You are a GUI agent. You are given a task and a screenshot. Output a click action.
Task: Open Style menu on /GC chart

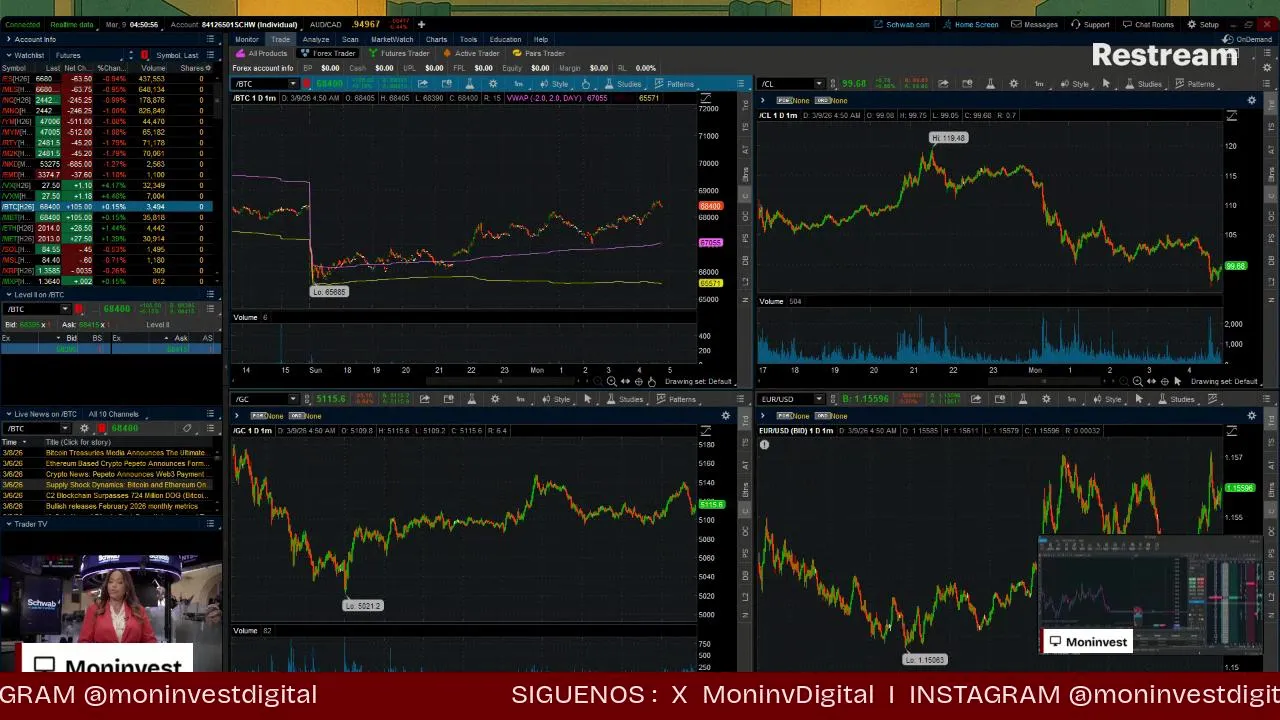[x=557, y=399]
